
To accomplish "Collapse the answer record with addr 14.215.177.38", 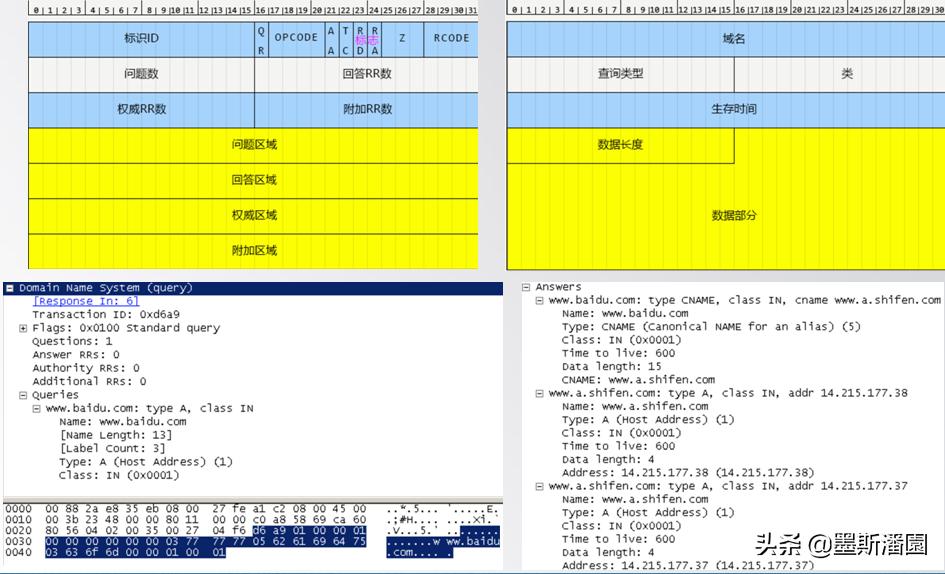I will click(x=539, y=394).
